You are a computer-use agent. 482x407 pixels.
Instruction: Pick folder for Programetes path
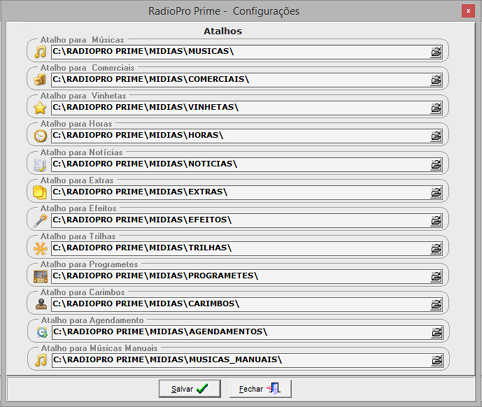click(436, 277)
